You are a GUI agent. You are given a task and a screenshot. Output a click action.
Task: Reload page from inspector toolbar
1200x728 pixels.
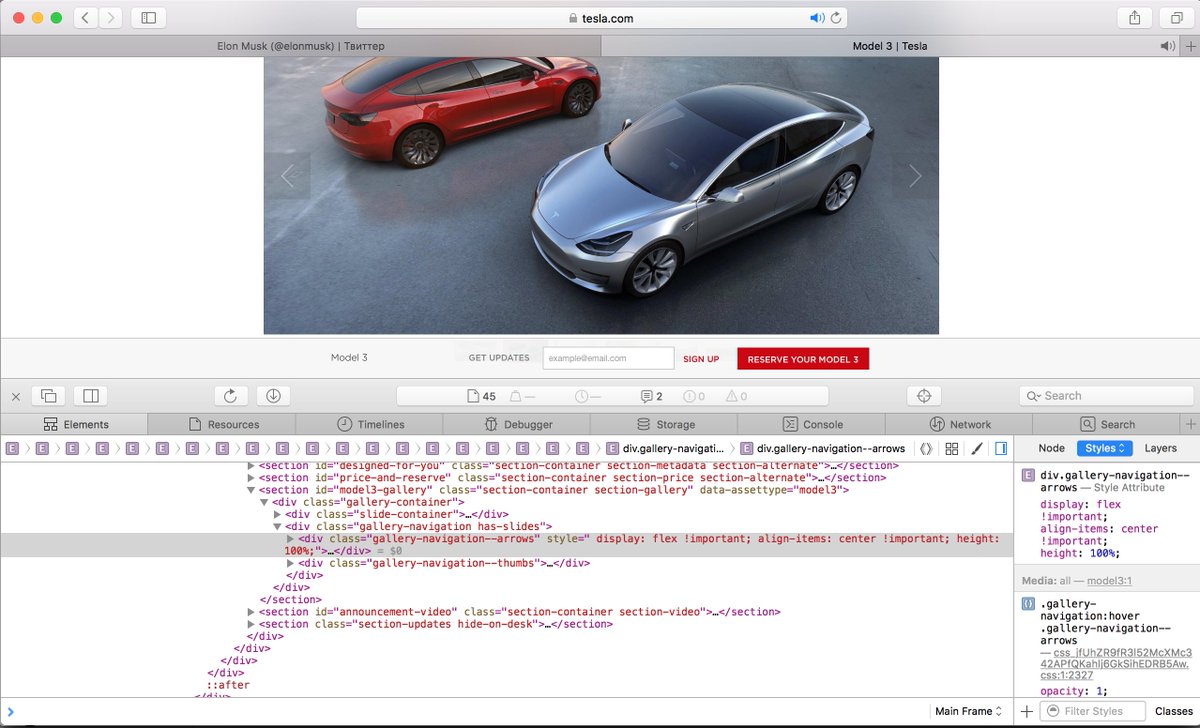click(230, 396)
